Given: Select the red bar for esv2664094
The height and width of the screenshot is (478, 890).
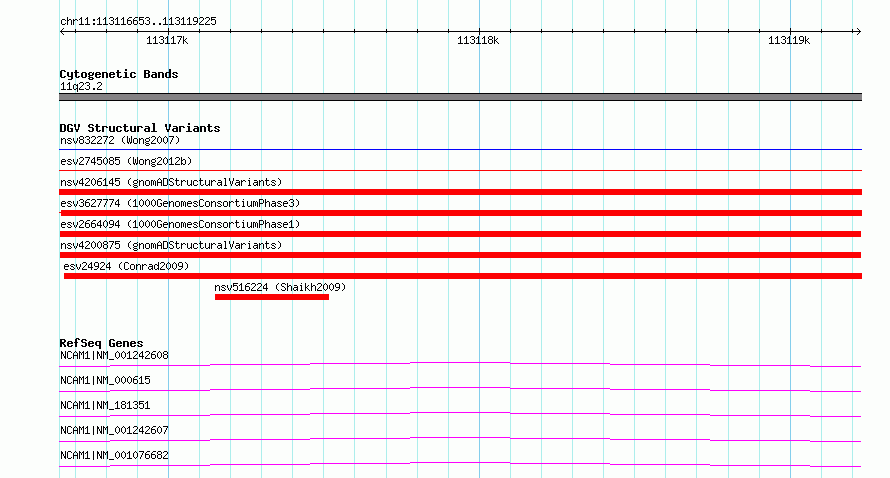Looking at the screenshot, I should [460, 234].
